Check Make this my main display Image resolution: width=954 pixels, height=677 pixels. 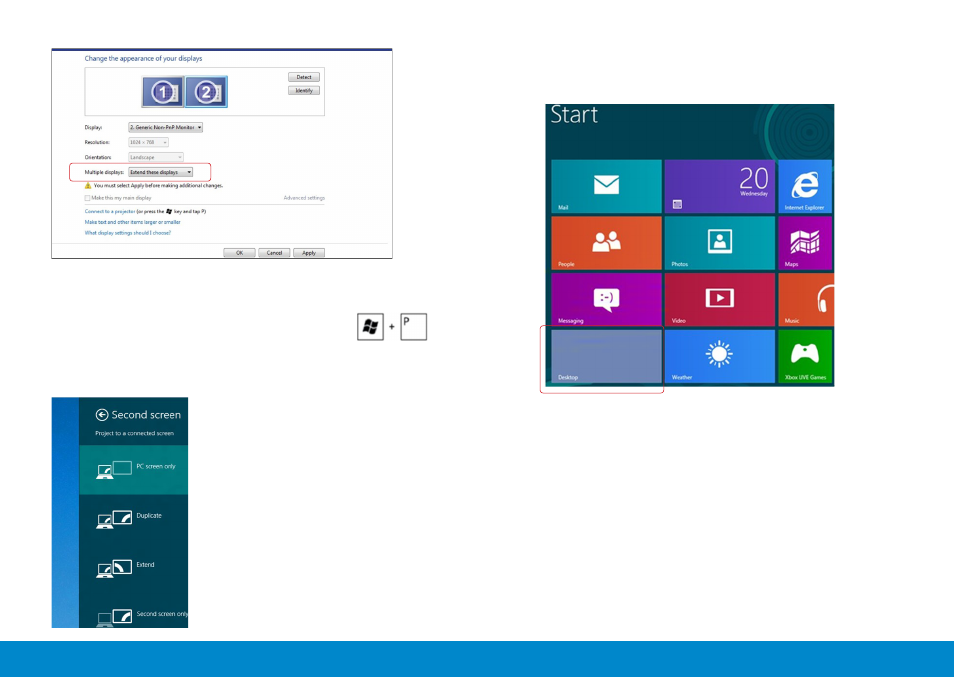tap(88, 198)
